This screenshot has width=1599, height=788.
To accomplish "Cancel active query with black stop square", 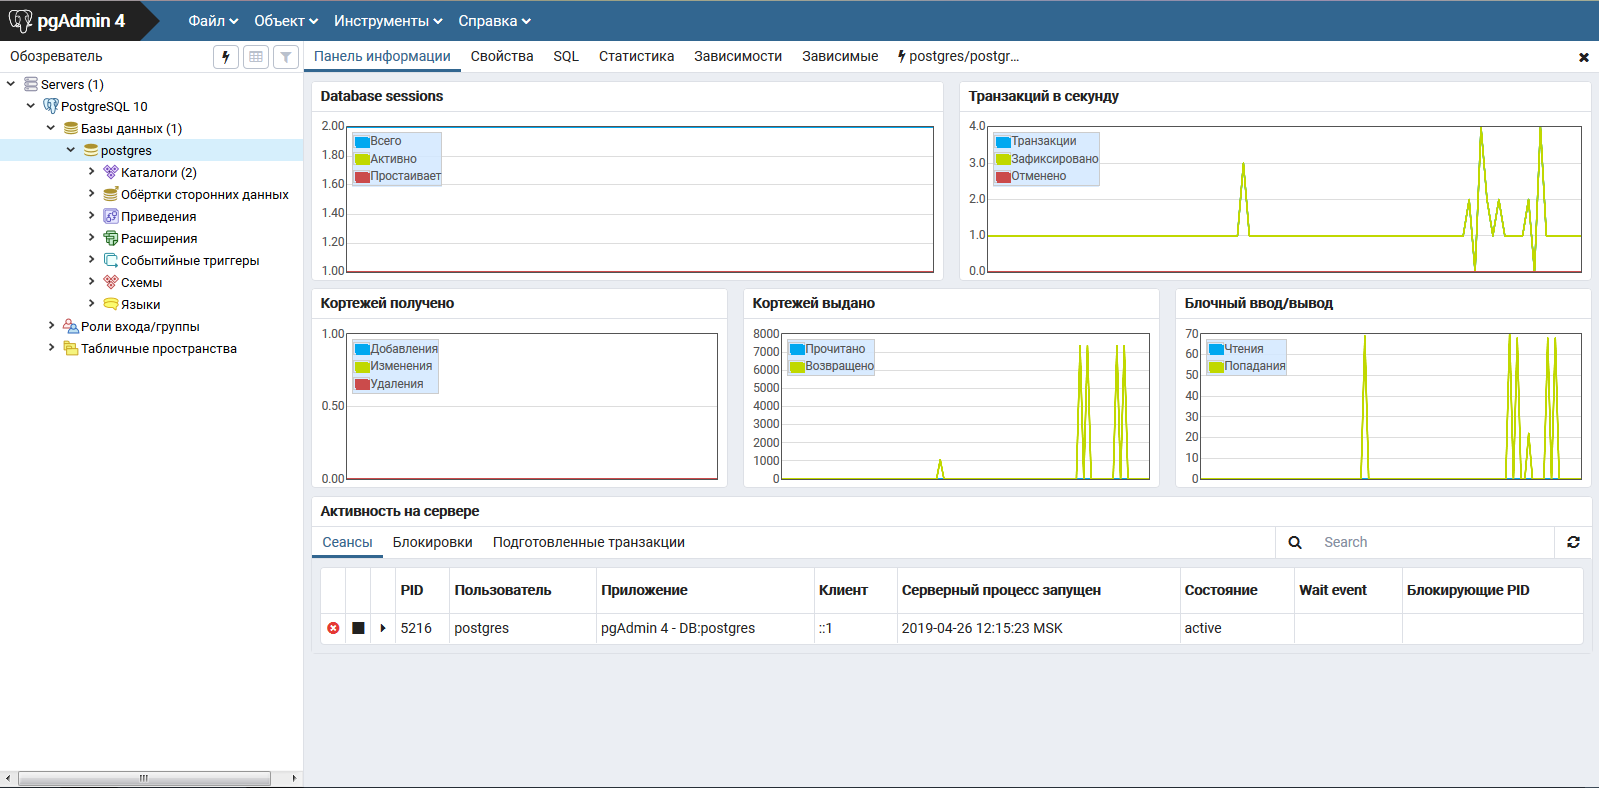I will (358, 628).
